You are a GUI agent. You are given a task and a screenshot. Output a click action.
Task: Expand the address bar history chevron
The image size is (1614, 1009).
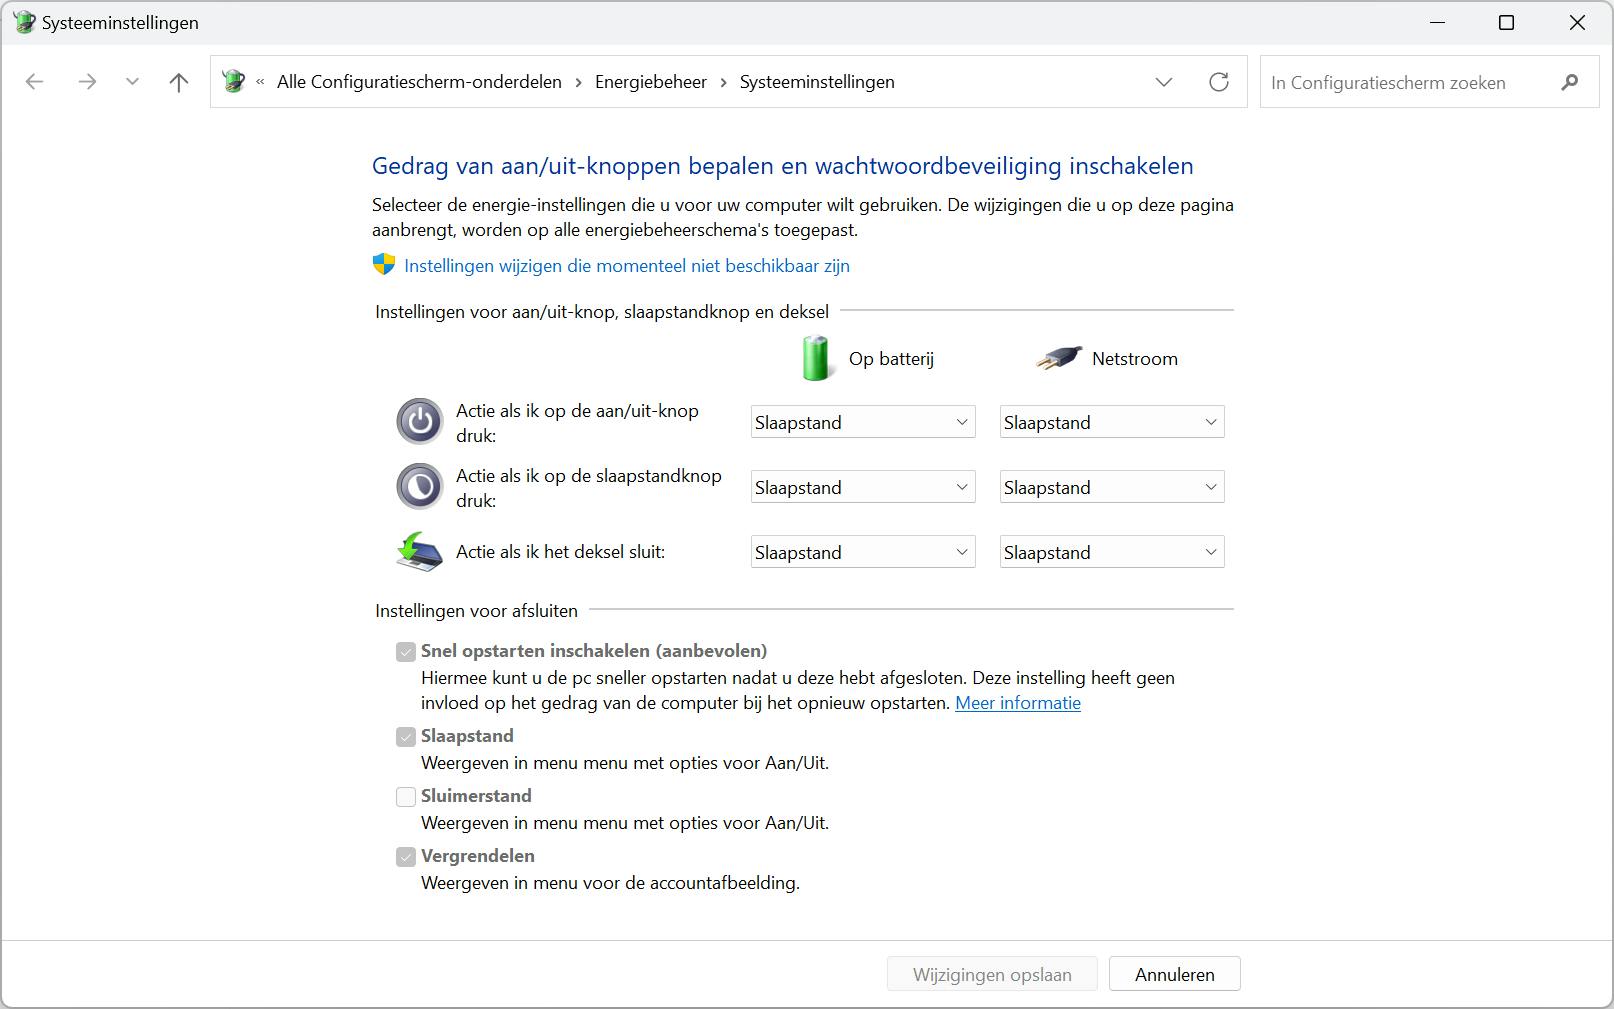click(1163, 82)
